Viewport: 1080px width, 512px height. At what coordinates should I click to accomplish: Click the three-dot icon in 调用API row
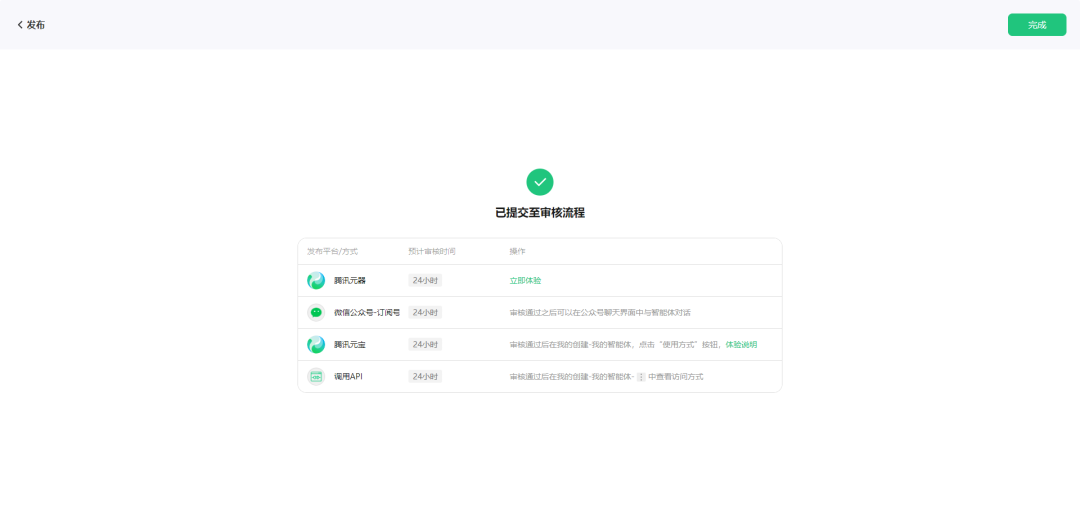click(641, 377)
